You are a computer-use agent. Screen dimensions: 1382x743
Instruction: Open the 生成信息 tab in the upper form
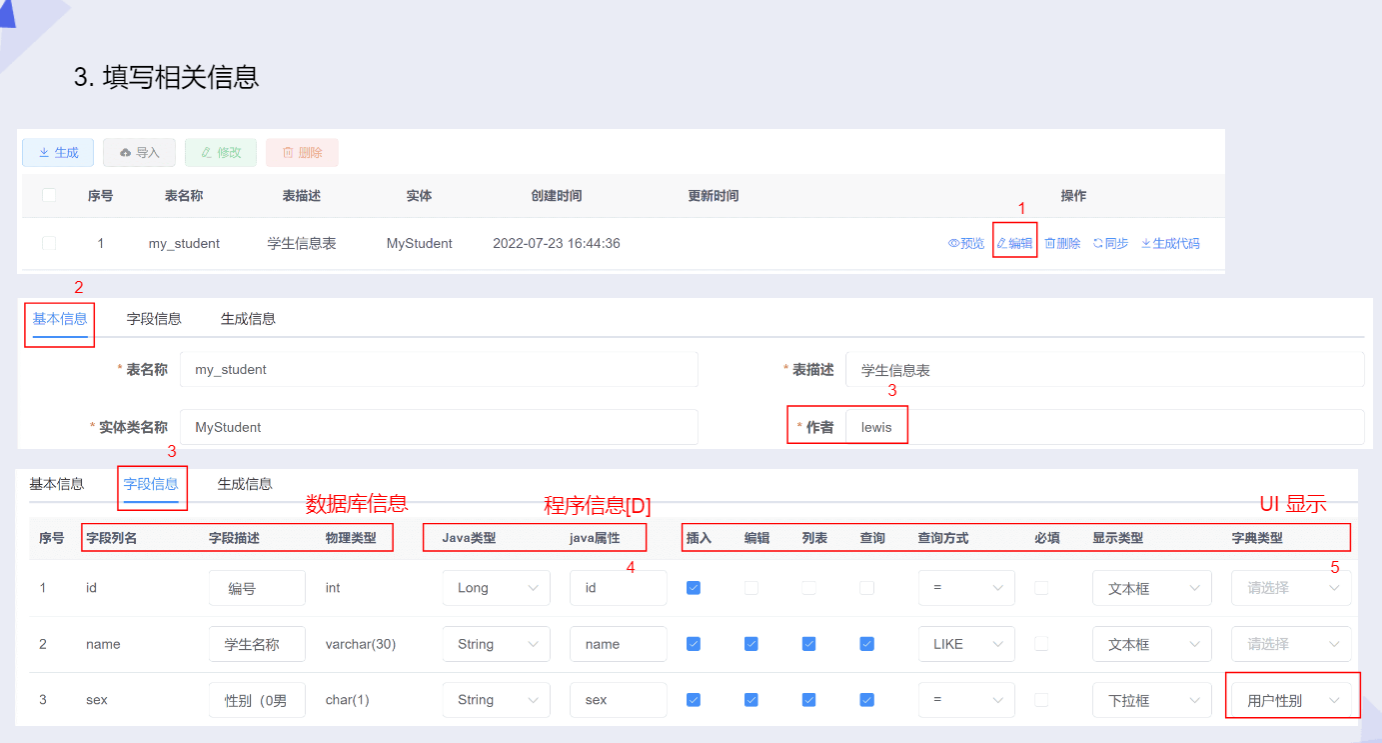point(248,318)
